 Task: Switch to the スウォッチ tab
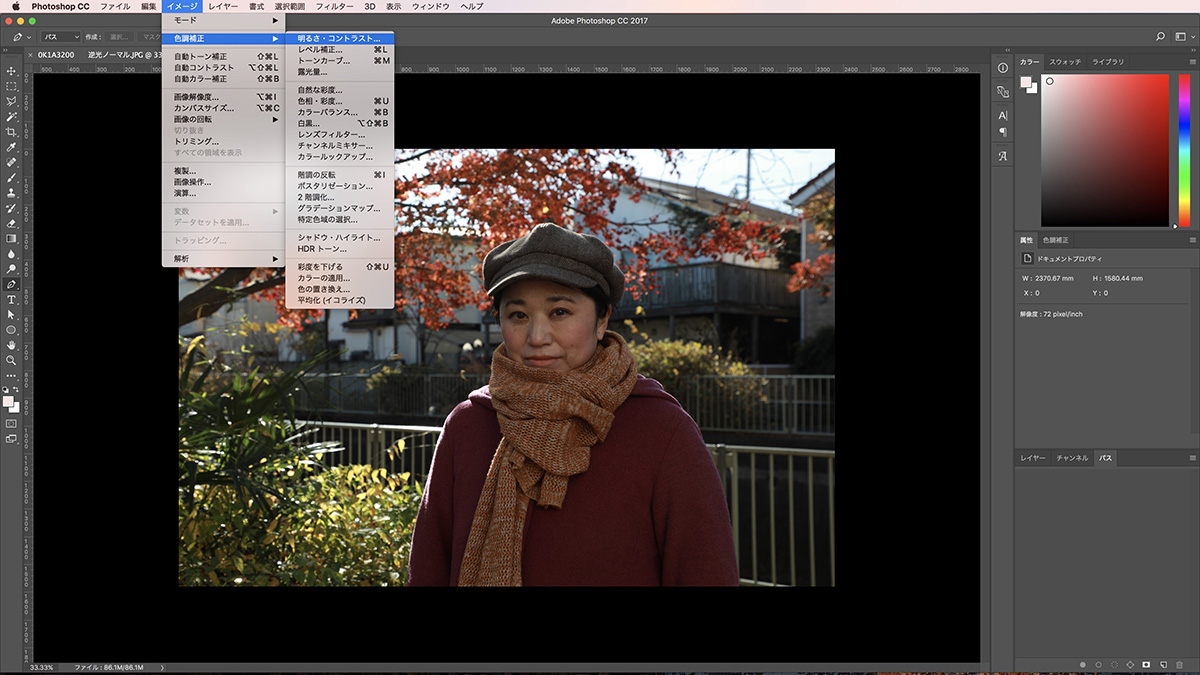click(1065, 62)
